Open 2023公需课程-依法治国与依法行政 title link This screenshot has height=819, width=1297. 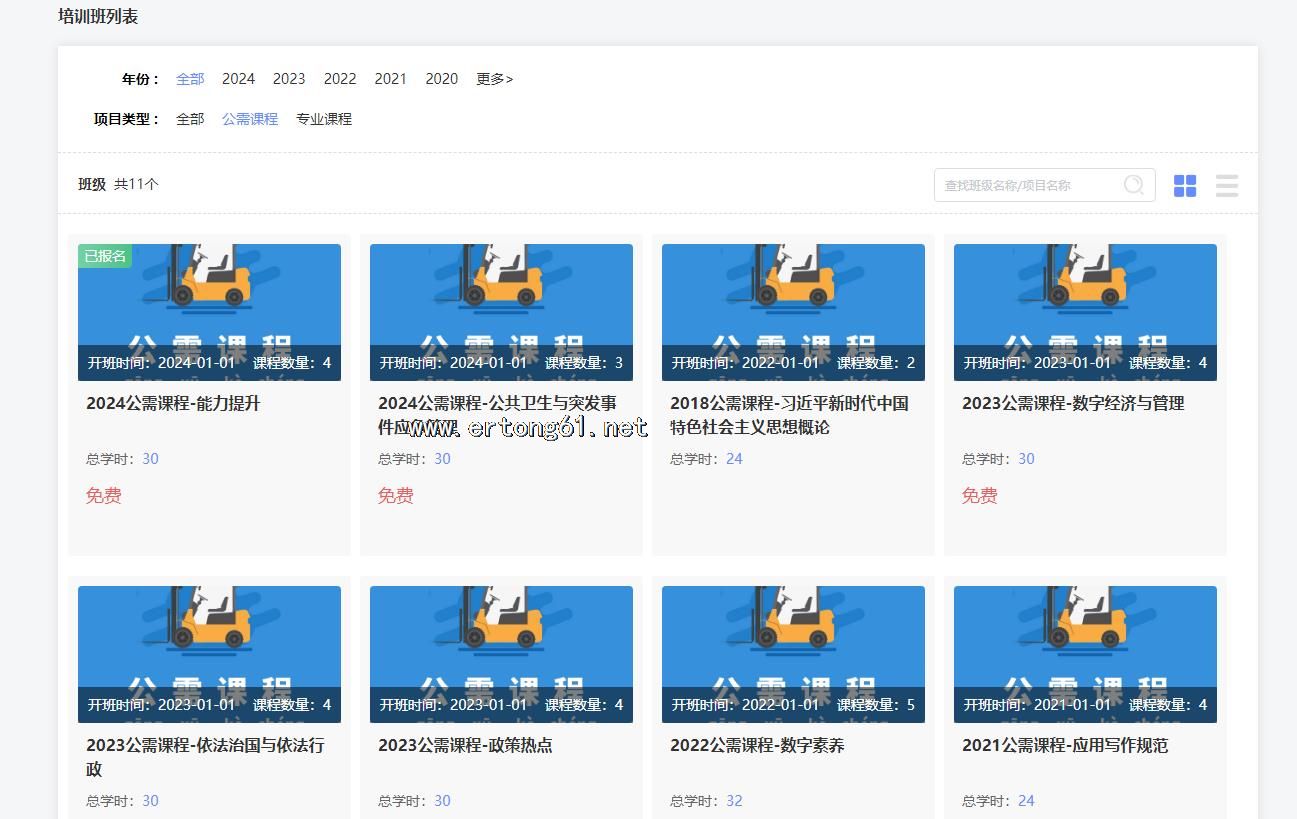(x=205, y=757)
